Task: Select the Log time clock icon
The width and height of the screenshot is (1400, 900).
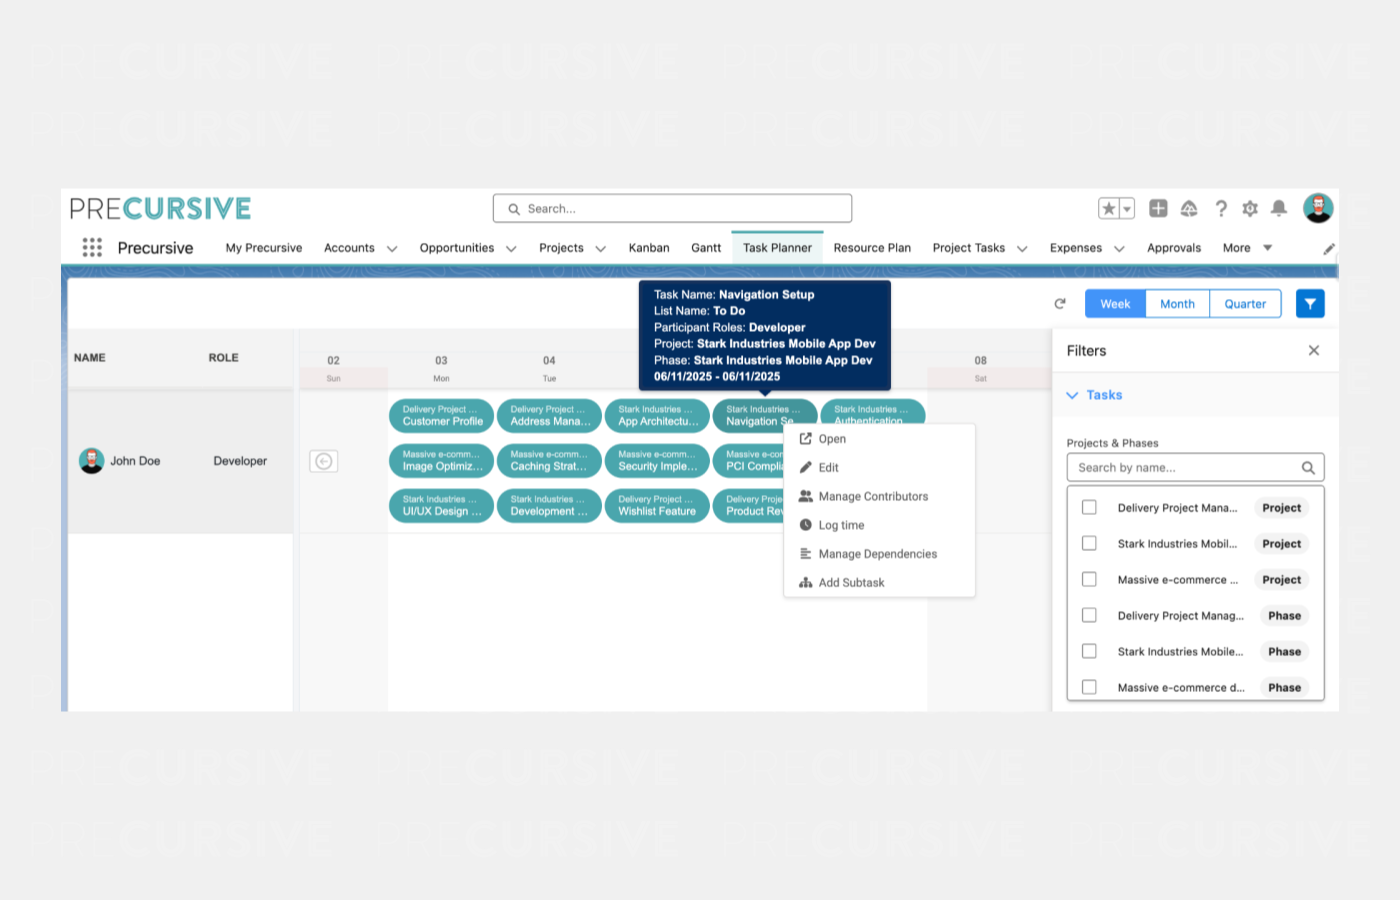Action: (806, 525)
